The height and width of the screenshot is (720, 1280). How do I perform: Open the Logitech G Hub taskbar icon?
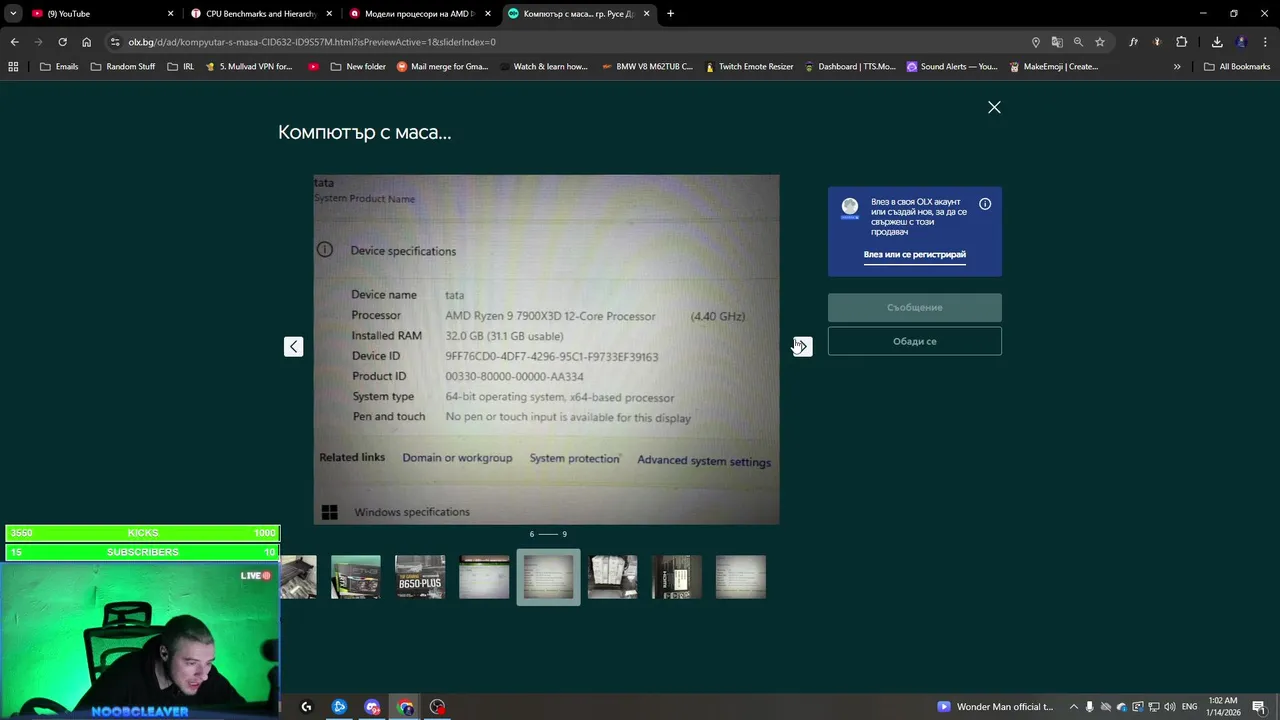click(306, 707)
